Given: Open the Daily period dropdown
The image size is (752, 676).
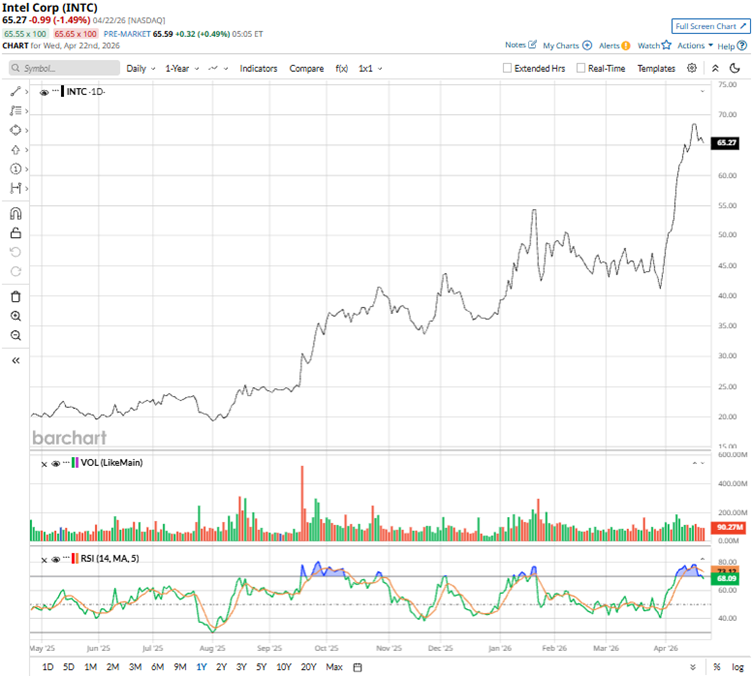Looking at the screenshot, I should click(x=141, y=69).
